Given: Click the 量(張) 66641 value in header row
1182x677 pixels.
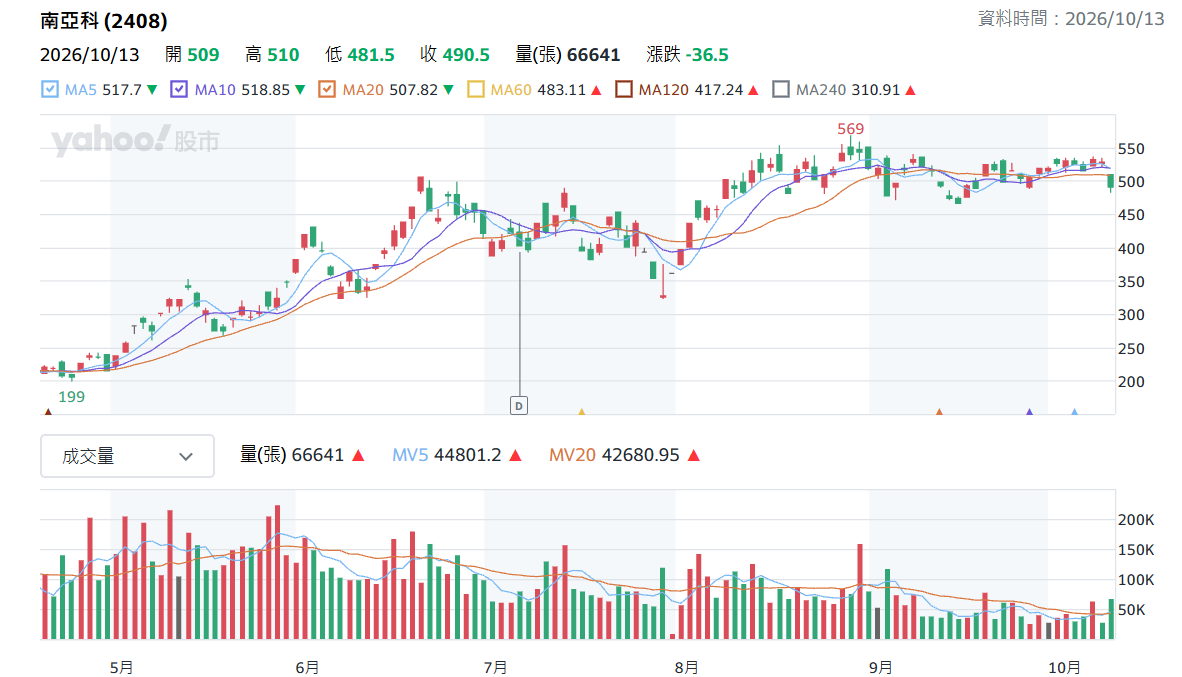Looking at the screenshot, I should 568,55.
